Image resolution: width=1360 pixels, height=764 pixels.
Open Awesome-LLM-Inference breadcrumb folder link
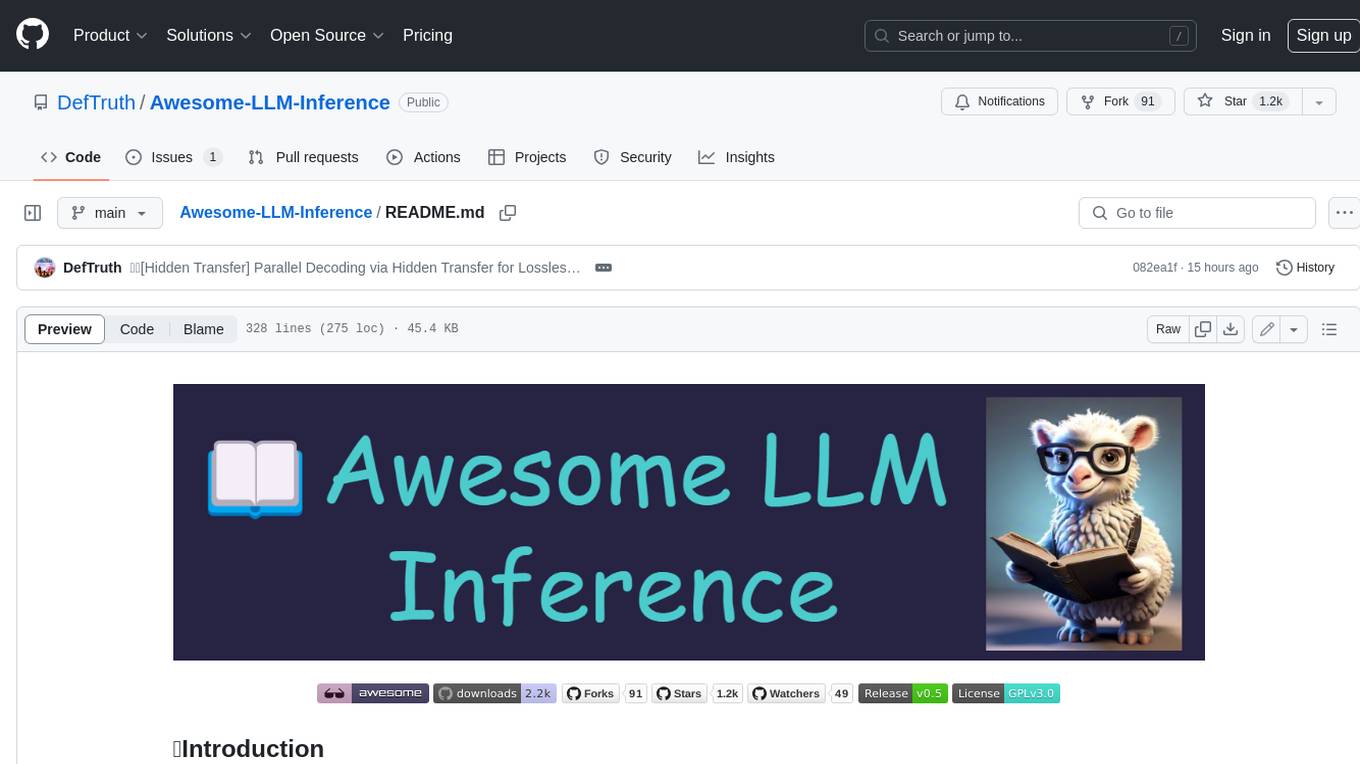tap(276, 212)
